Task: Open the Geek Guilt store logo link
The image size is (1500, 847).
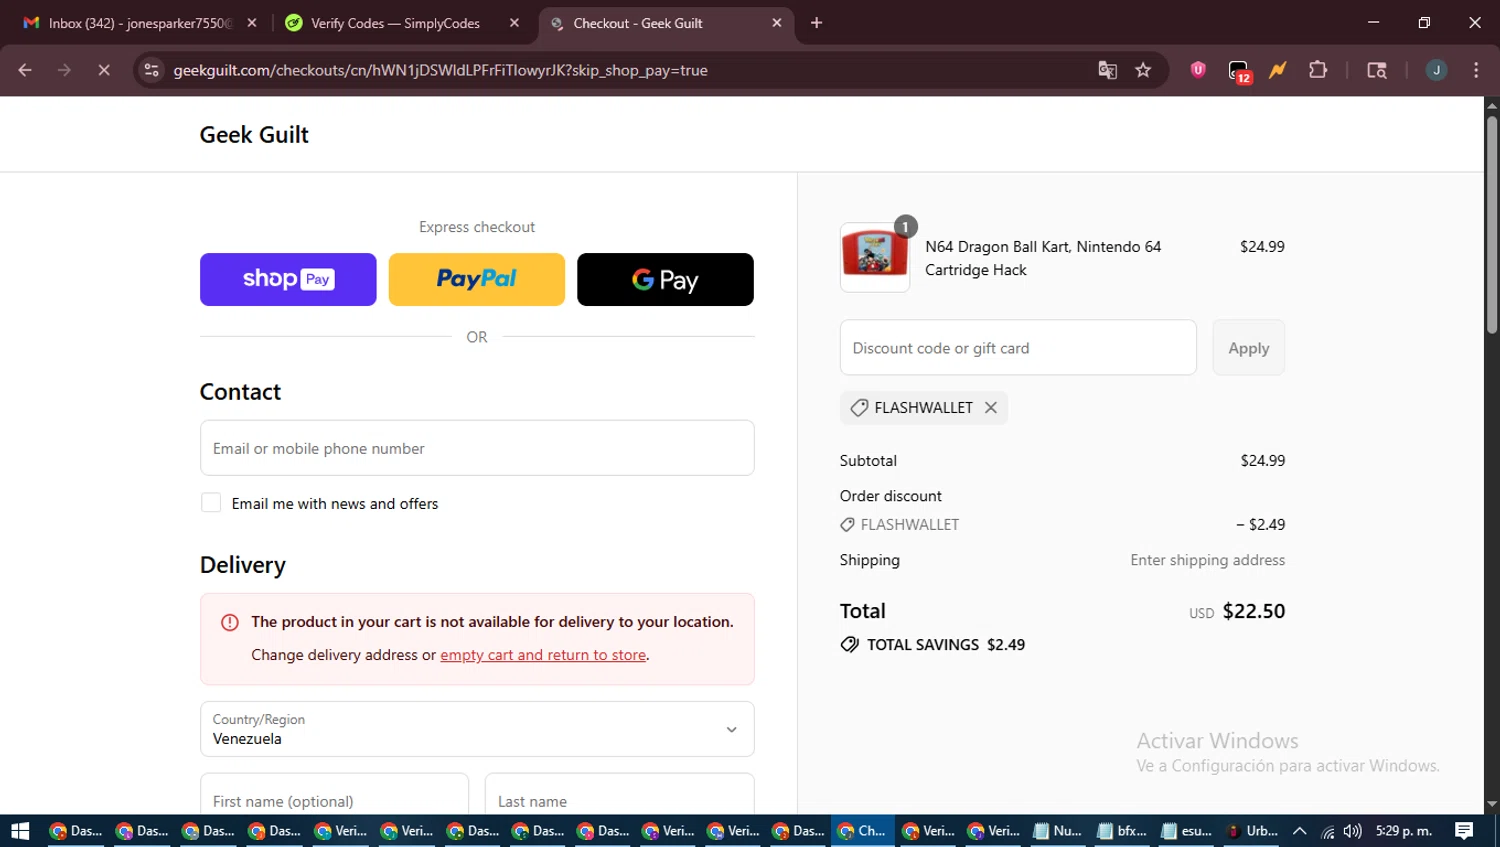Action: [254, 135]
